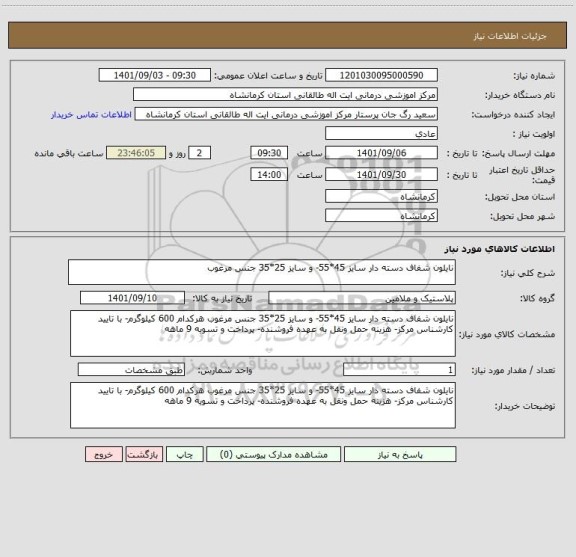The height and width of the screenshot is (557, 576).
Task: Click the مشخصات کالای مورد نیاز text area
Action: pos(263,334)
